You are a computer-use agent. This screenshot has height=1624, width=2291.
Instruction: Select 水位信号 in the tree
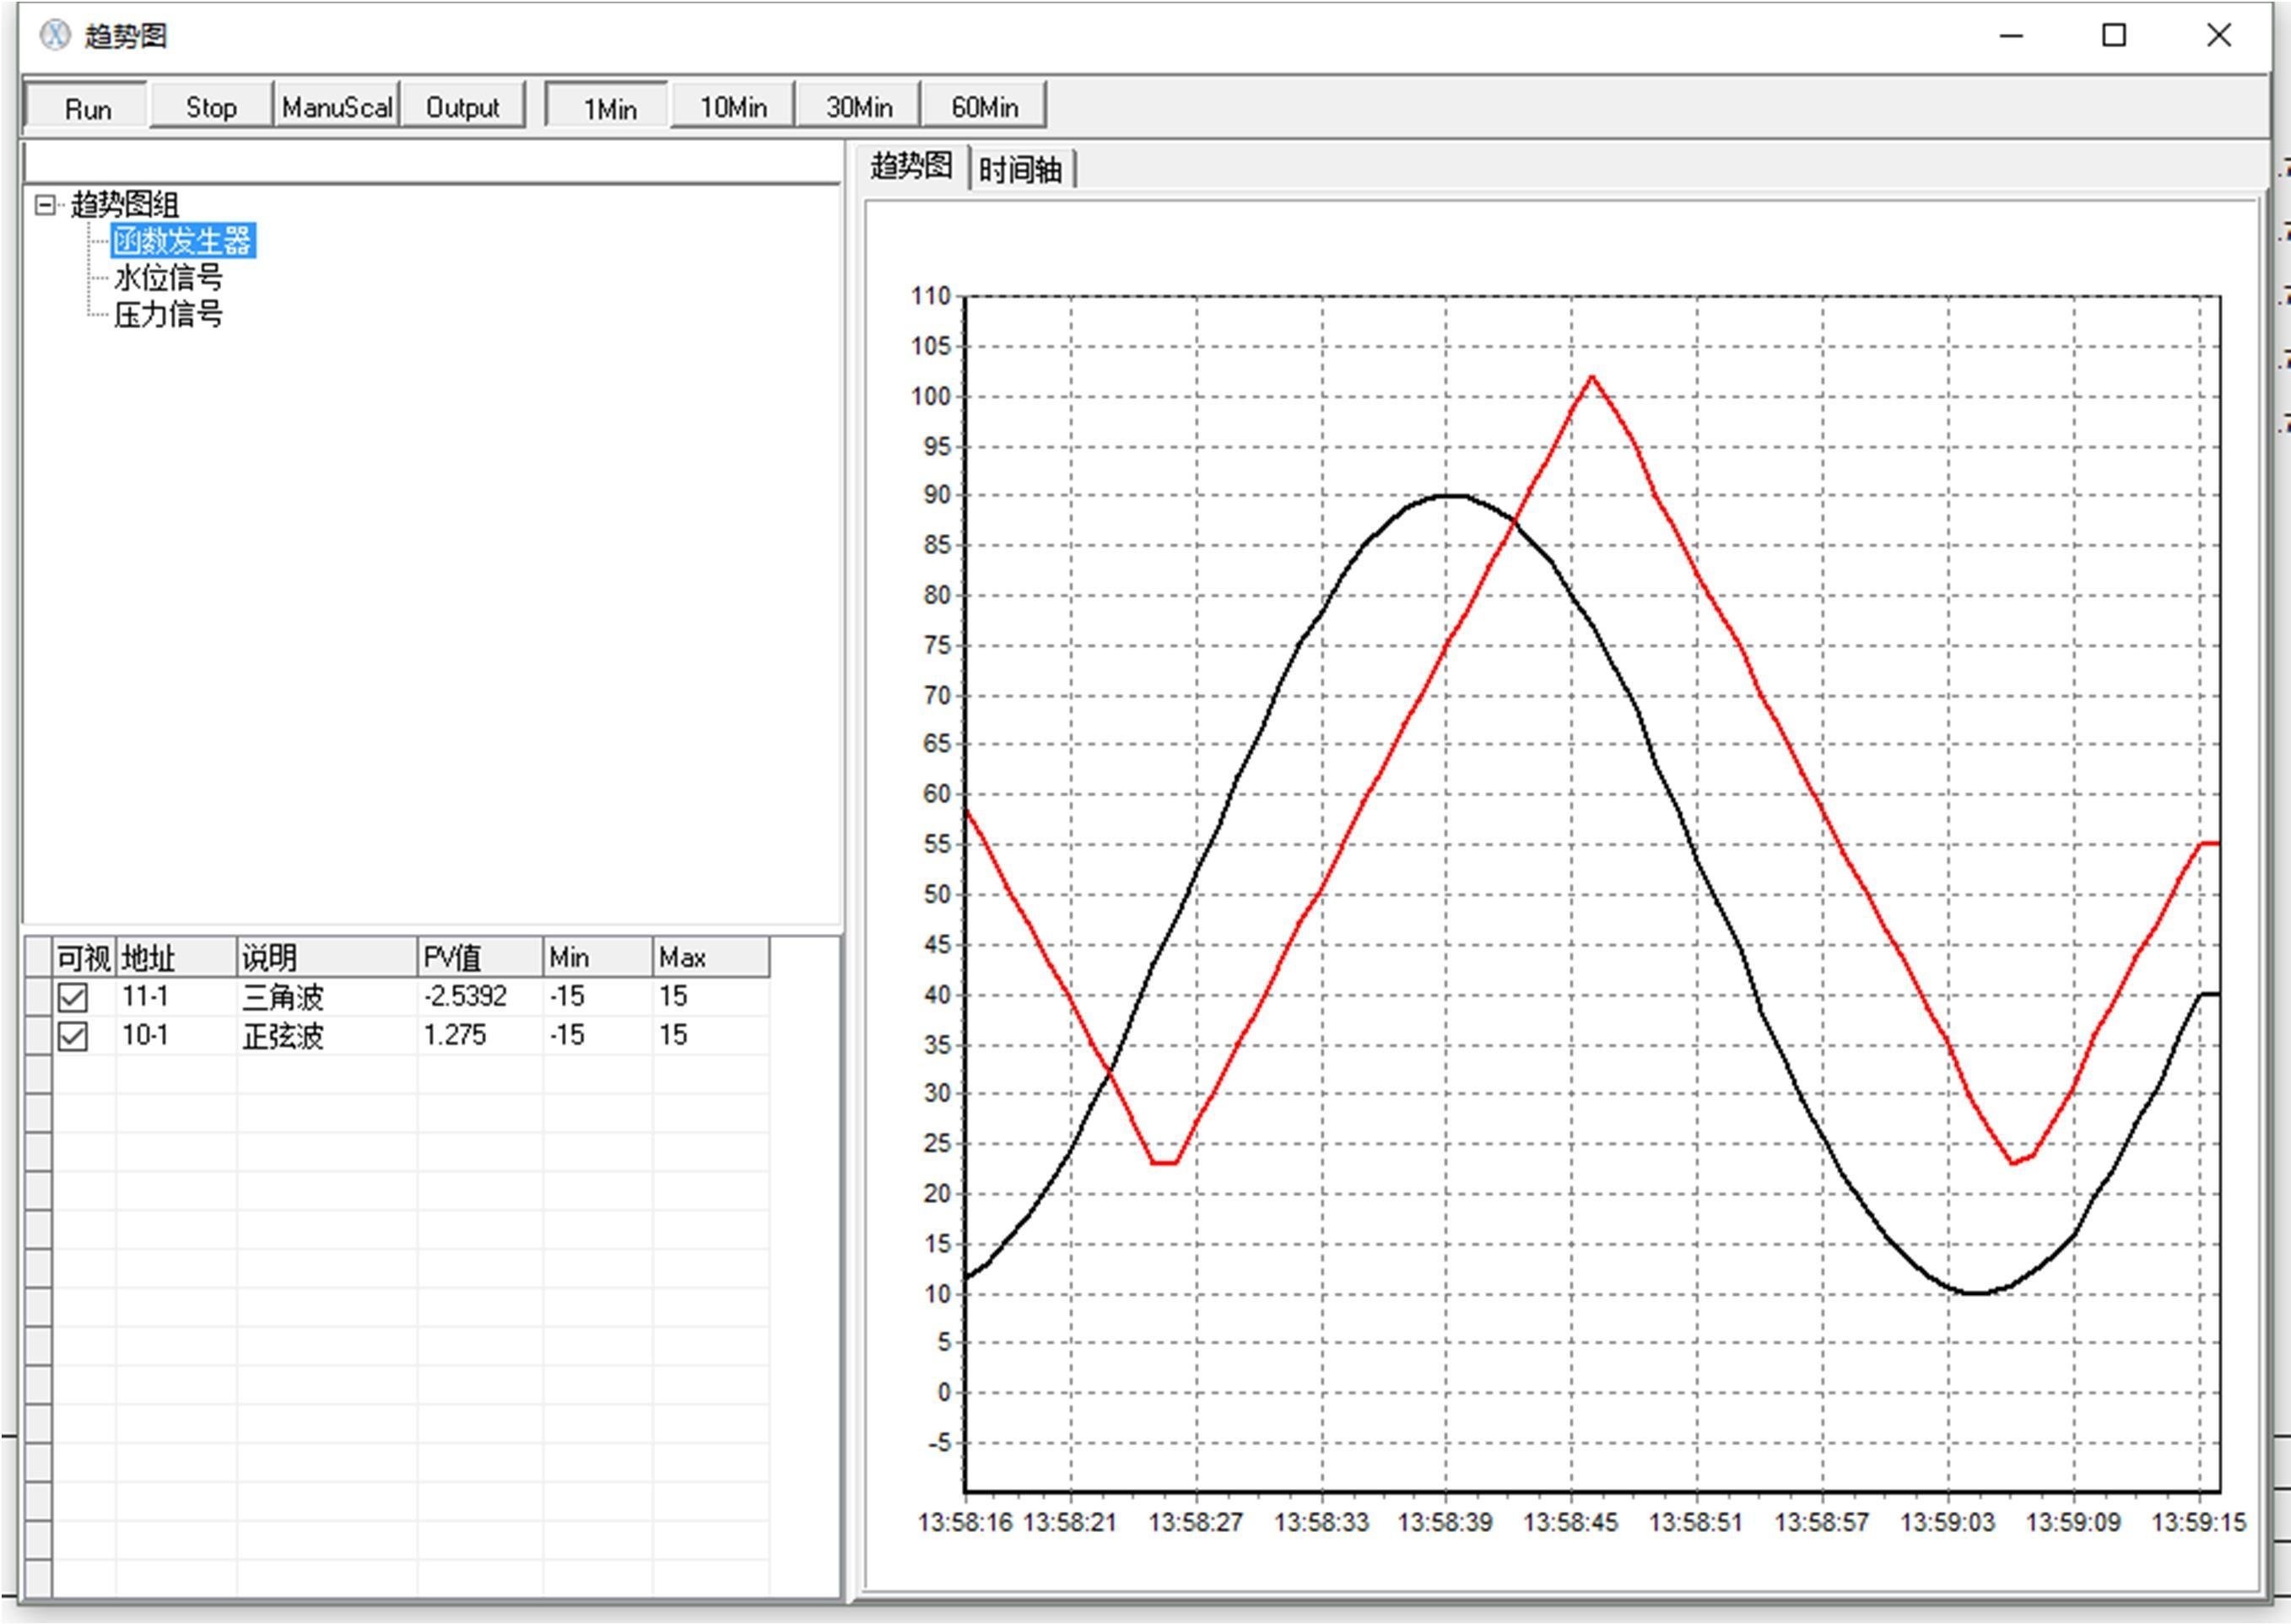tap(167, 277)
